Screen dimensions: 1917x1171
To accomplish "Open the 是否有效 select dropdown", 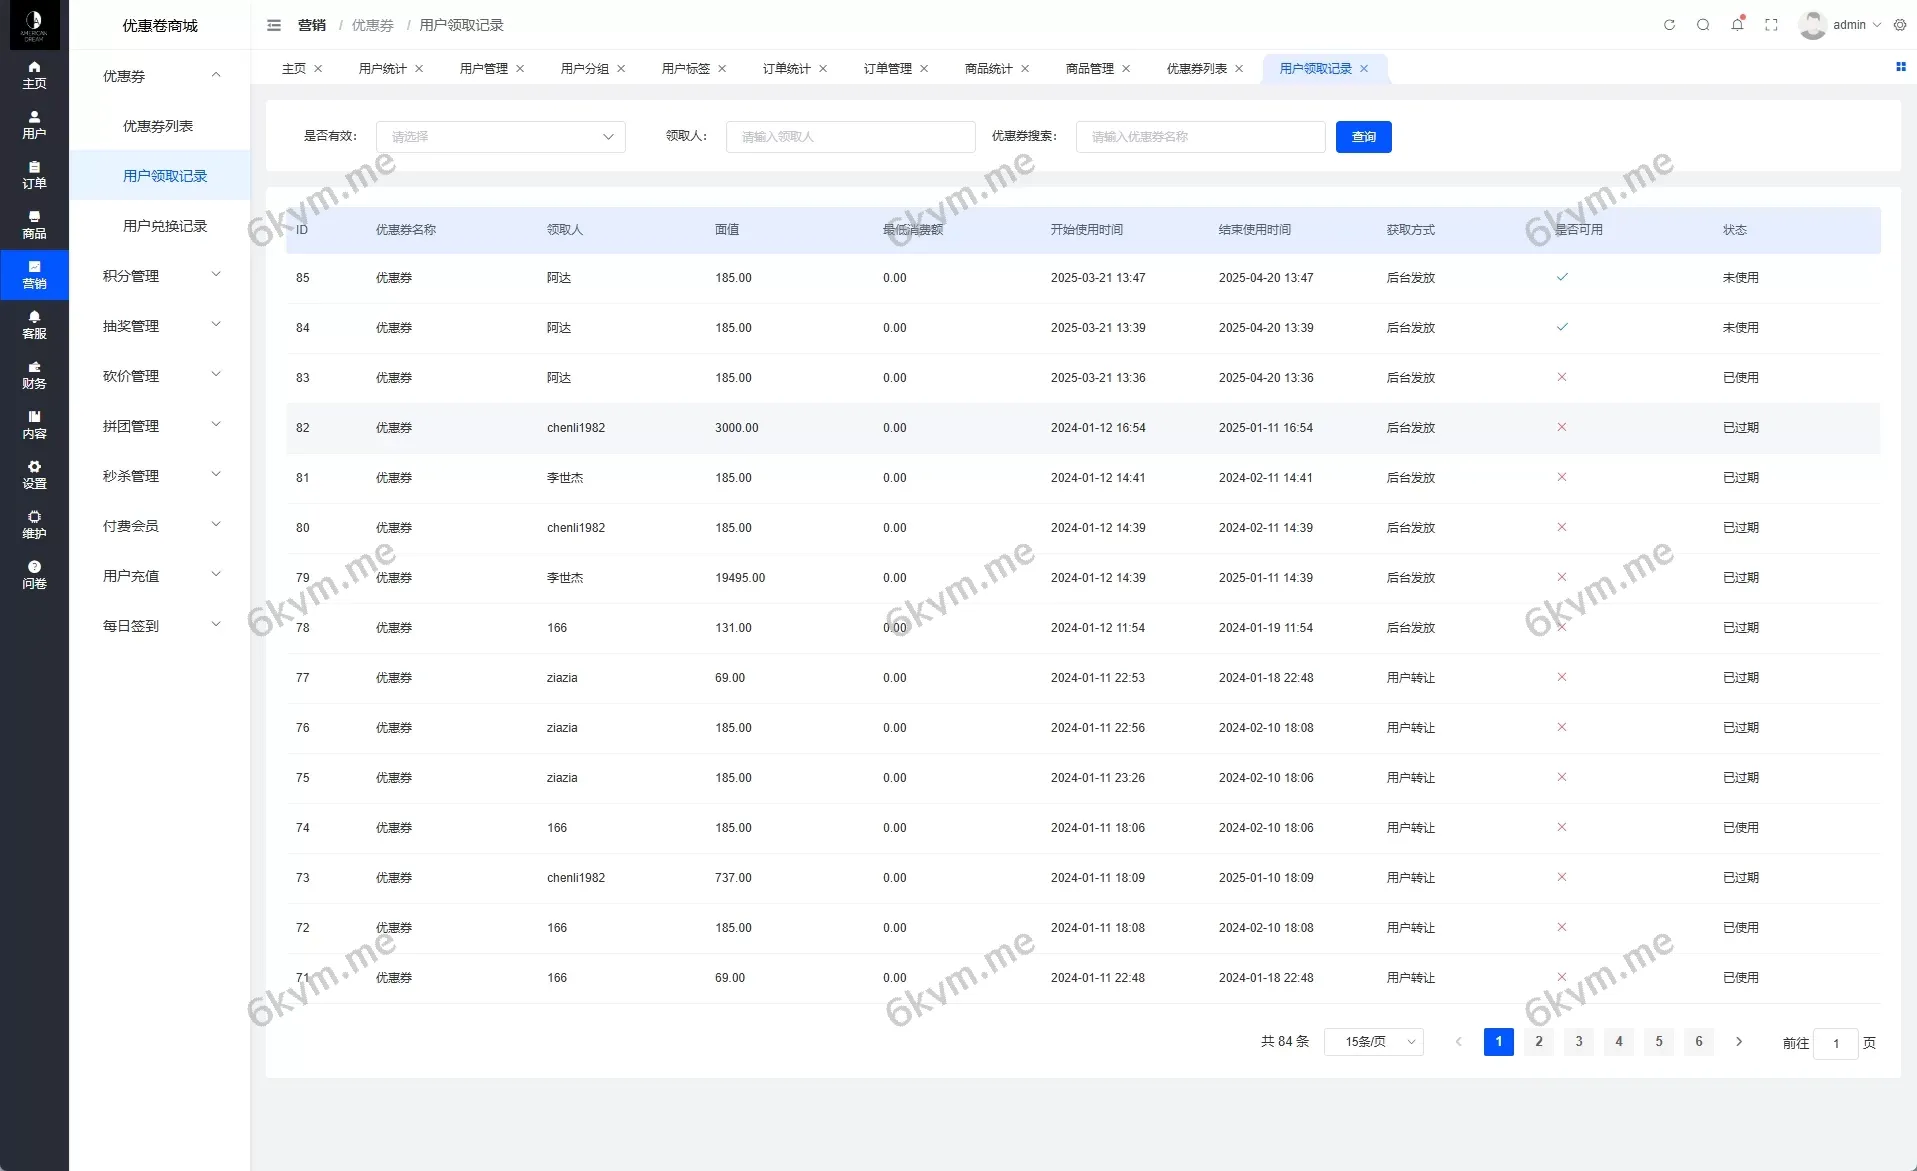I will click(500, 137).
